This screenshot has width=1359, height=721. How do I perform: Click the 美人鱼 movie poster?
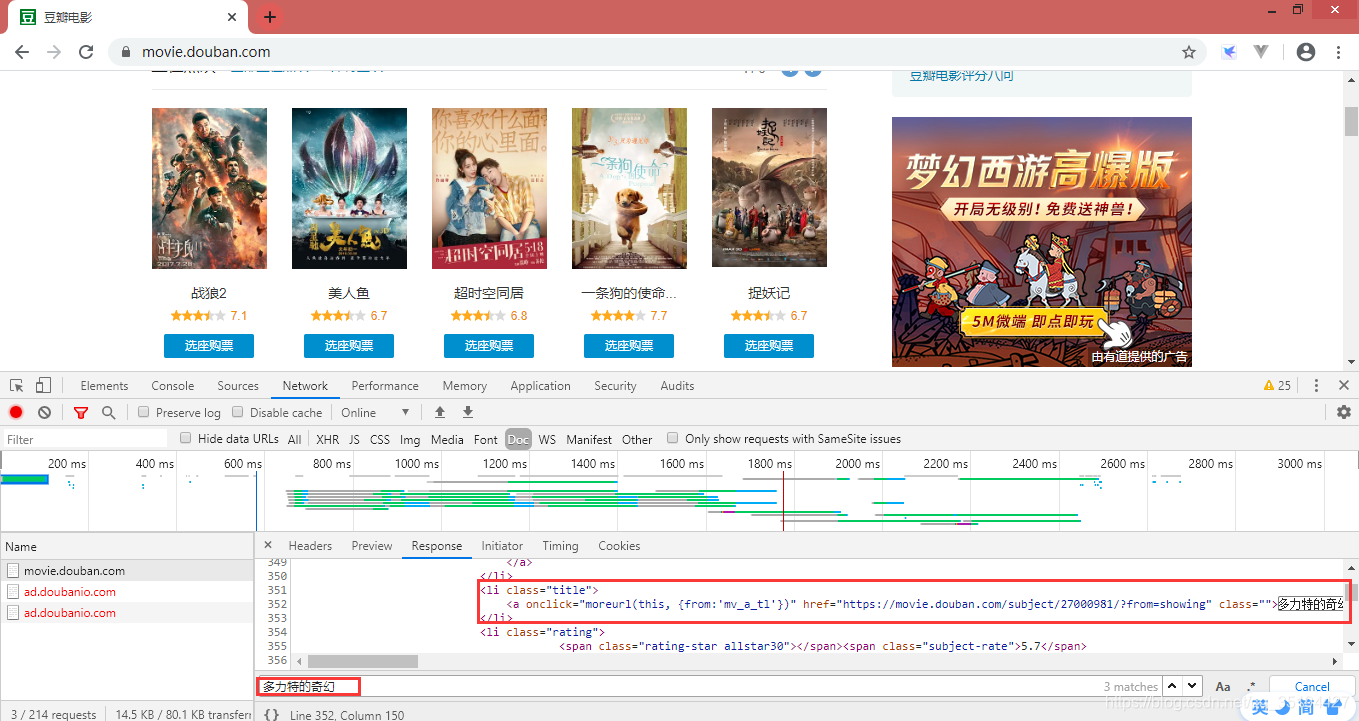(x=349, y=188)
